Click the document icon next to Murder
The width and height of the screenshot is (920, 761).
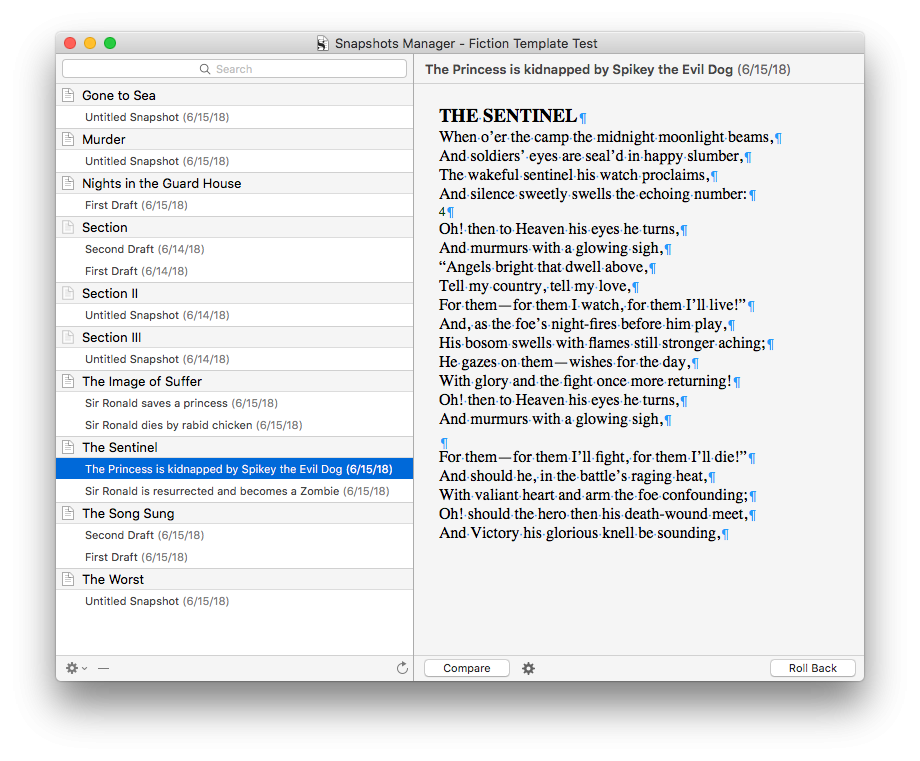point(68,139)
